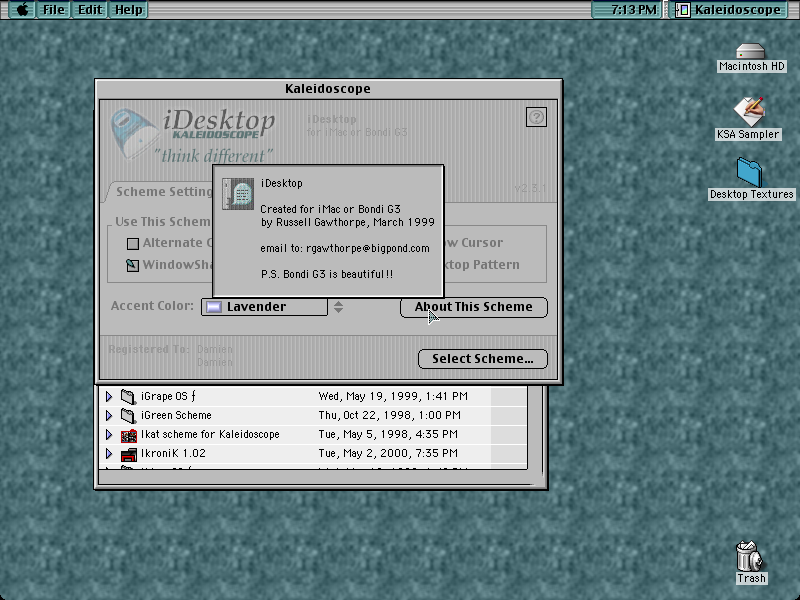Select the iGreen Scheme folder icon

(x=129, y=415)
